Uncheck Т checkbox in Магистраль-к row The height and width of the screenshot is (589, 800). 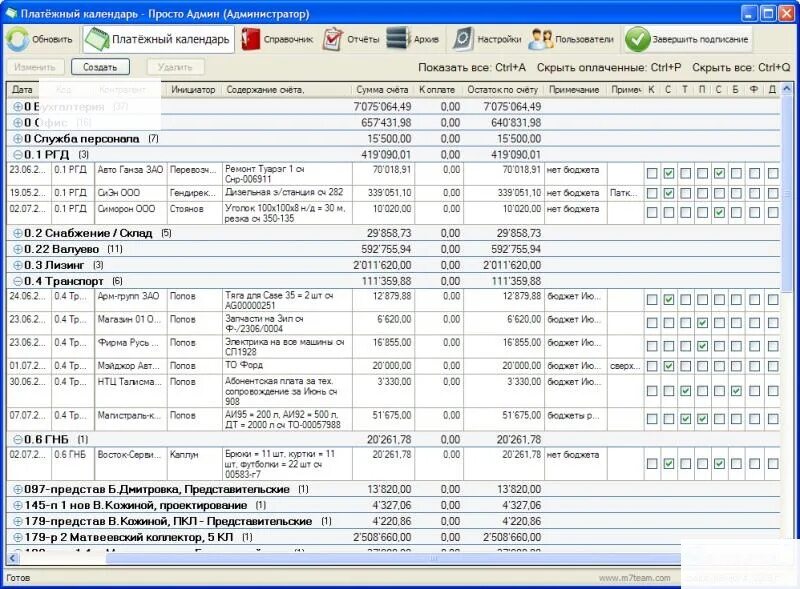686,419
